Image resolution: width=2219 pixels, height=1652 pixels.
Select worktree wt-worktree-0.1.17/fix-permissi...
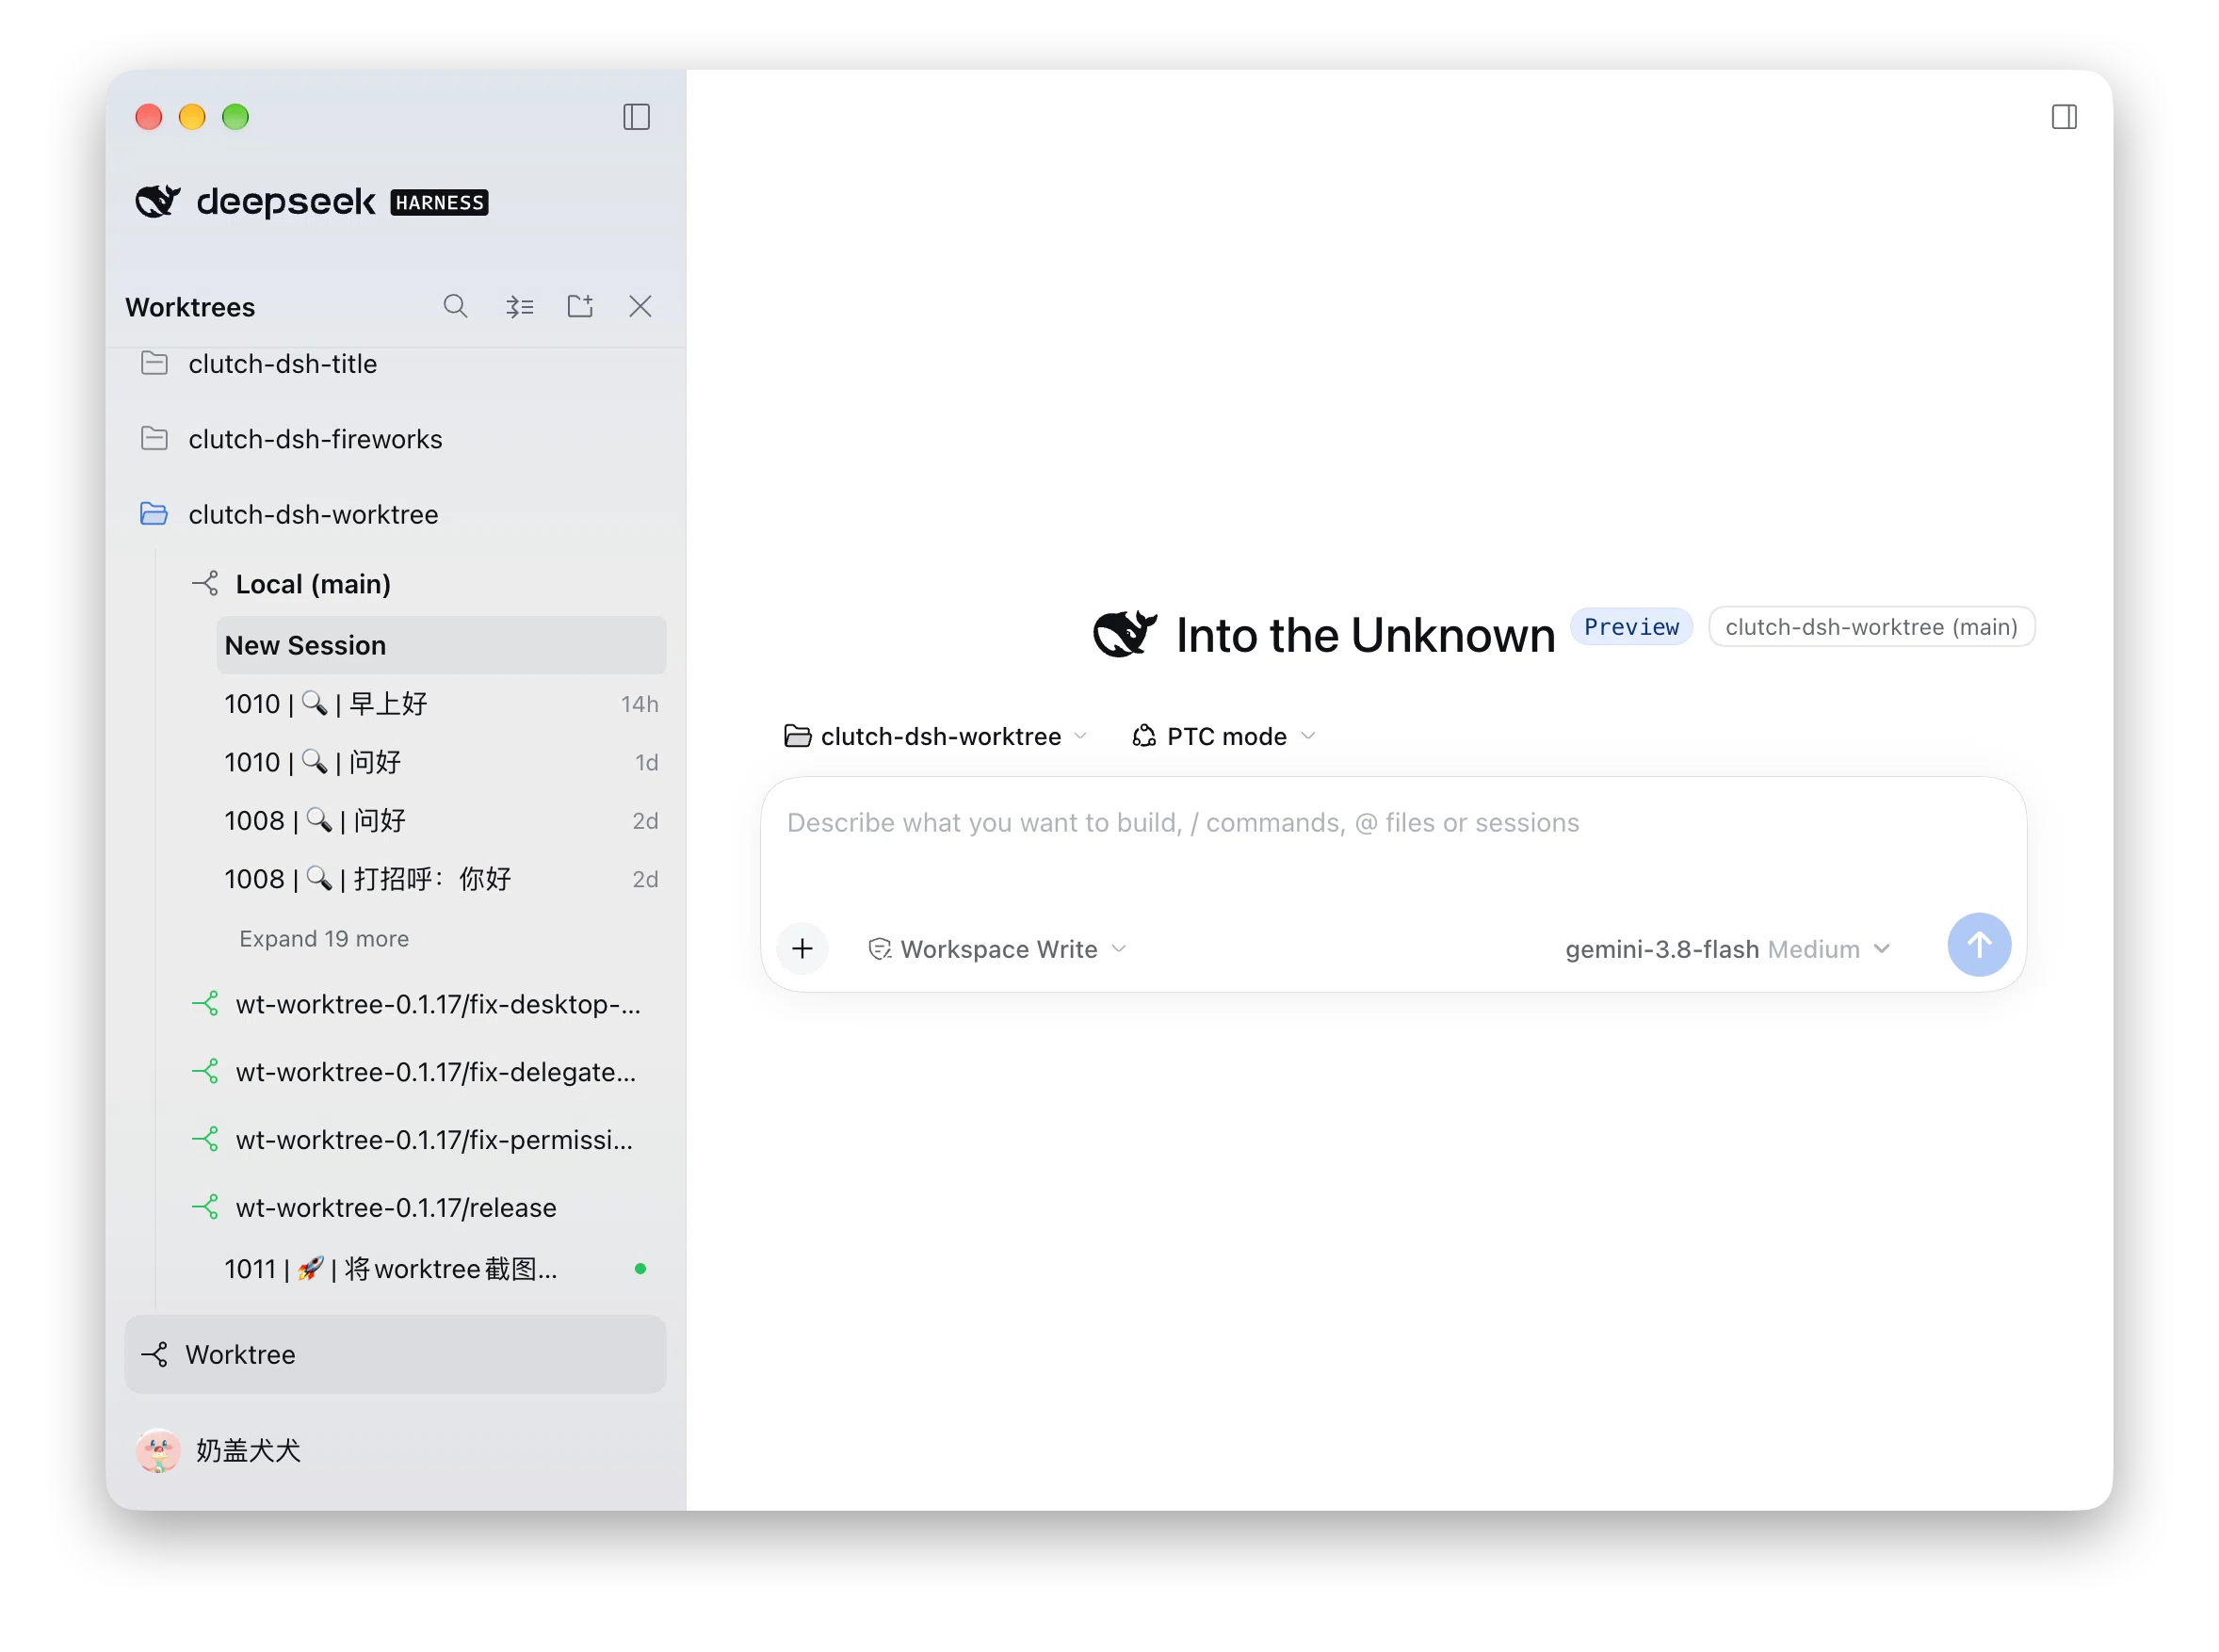425,1140
